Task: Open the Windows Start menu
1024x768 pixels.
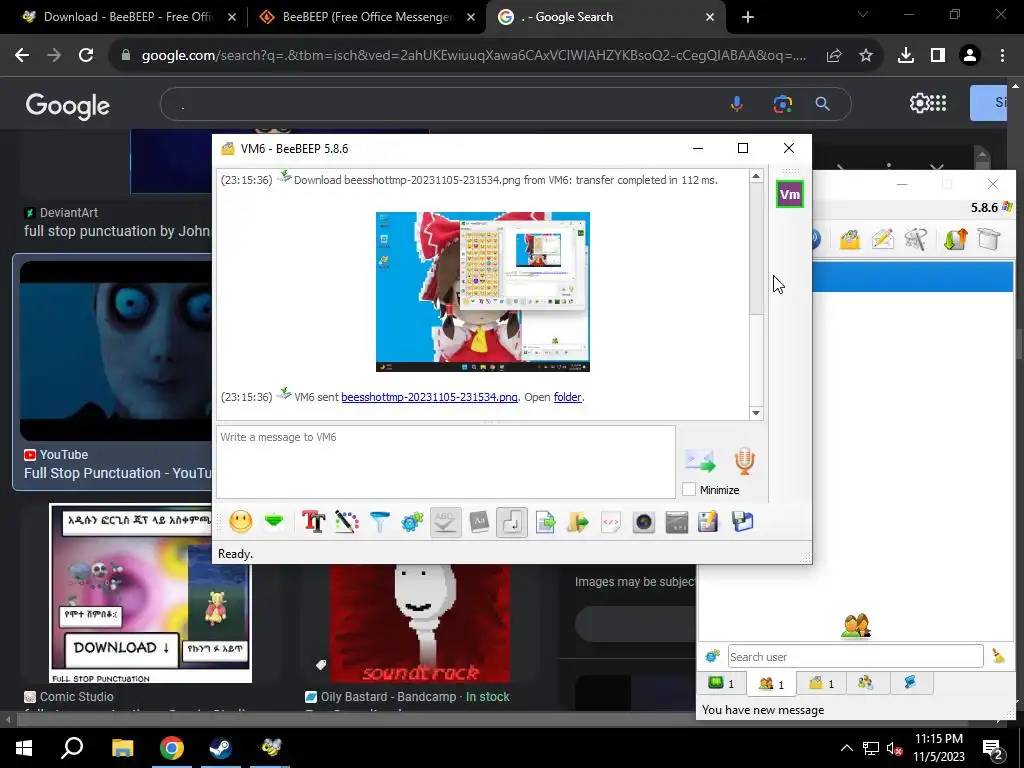Action: click(x=24, y=748)
